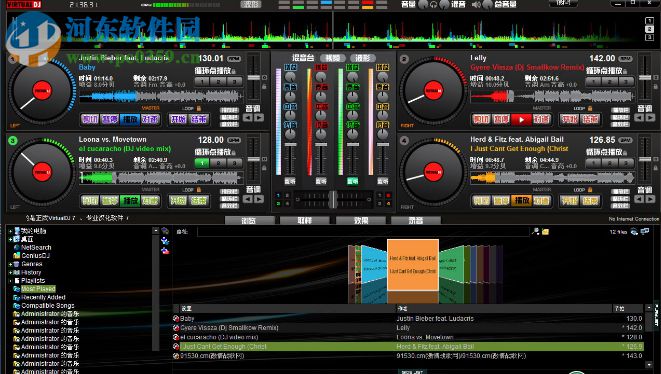Image resolution: width=661 pixels, height=374 pixels.
Task: Click the up arrow of the folder tree scrollbar
Action: click(156, 231)
